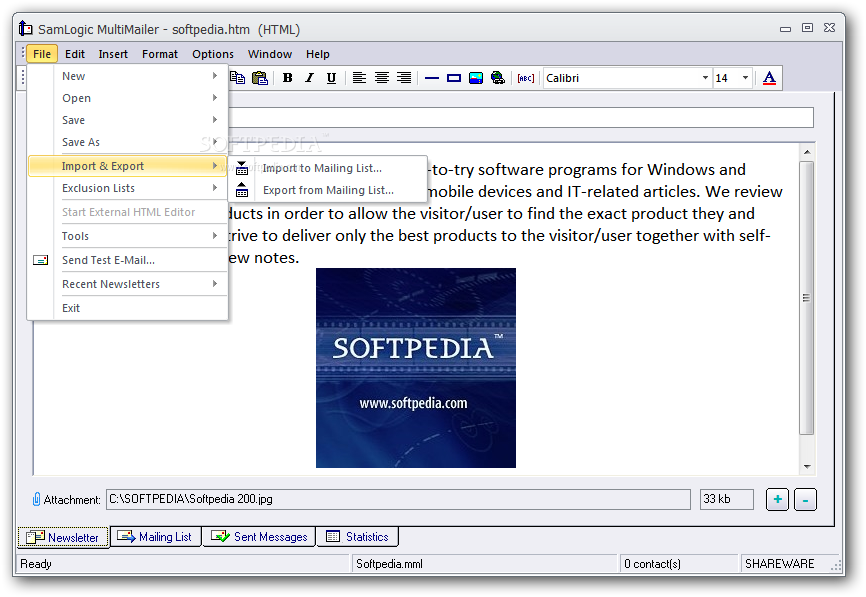Click the SamLogic MultiMailer title bar icon
Screen dimensions: 866x597
point(25,28)
